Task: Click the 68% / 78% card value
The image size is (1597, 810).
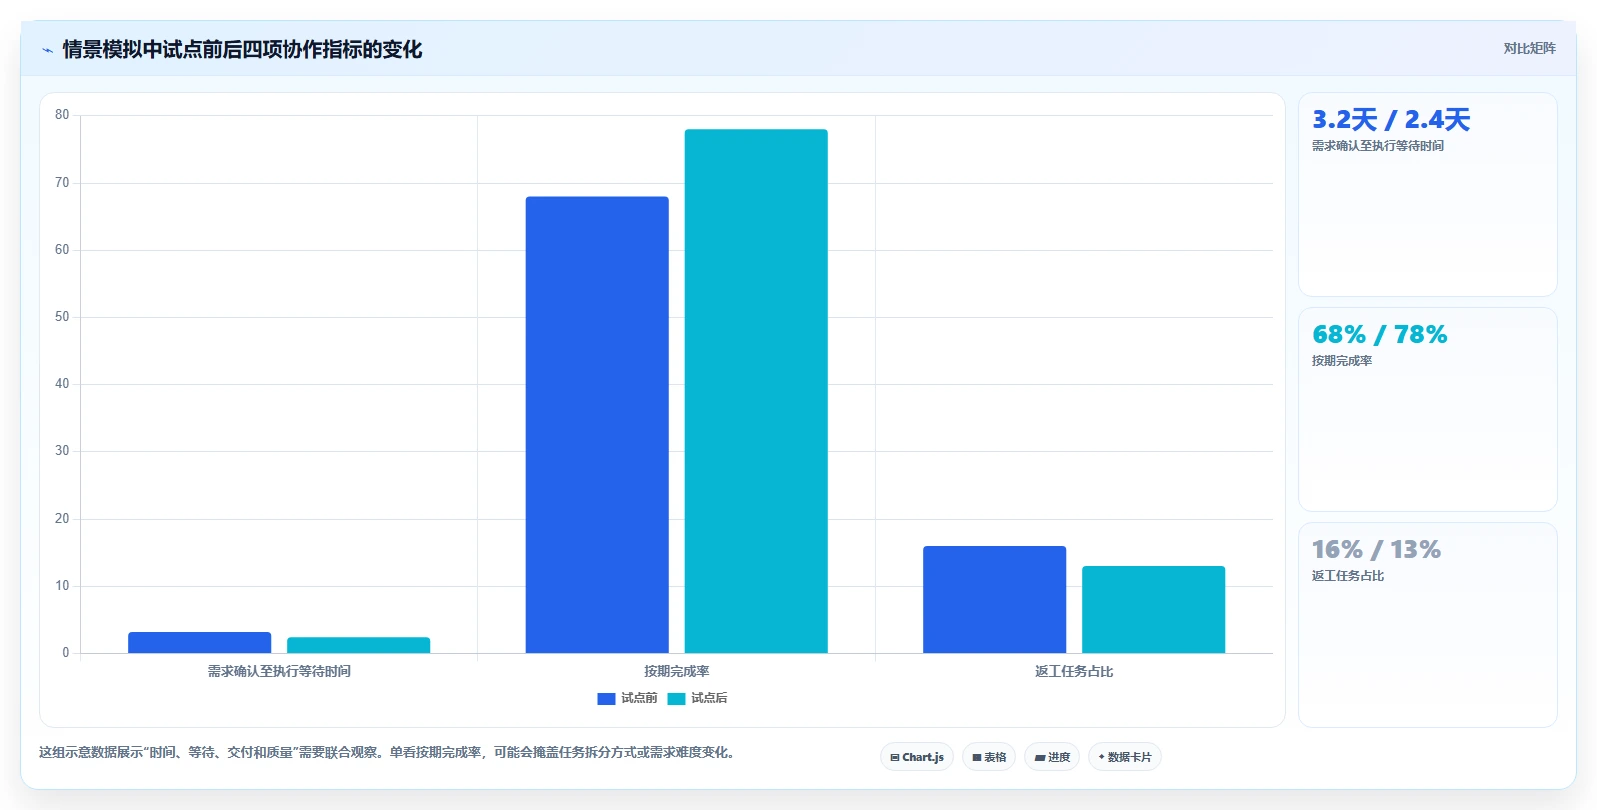Action: tap(1379, 335)
